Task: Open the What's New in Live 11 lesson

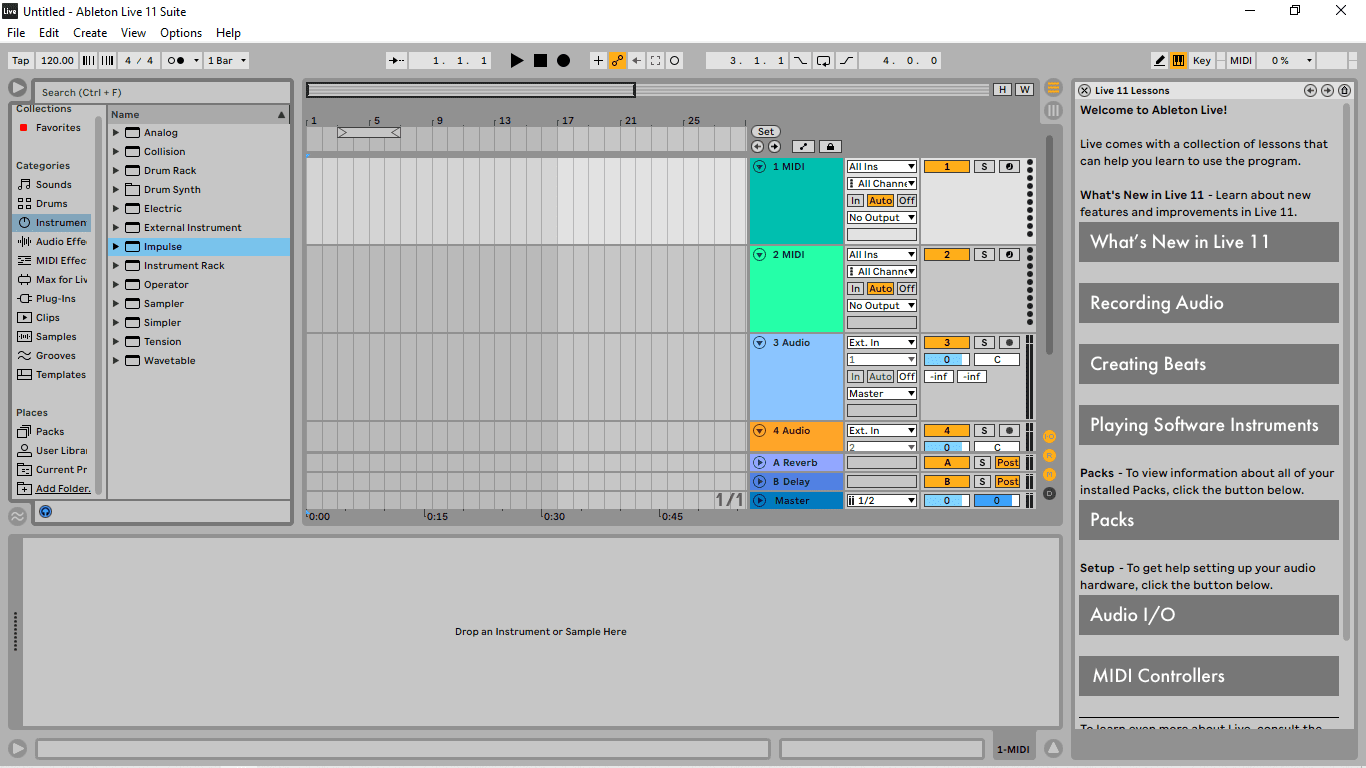Action: tap(1209, 242)
